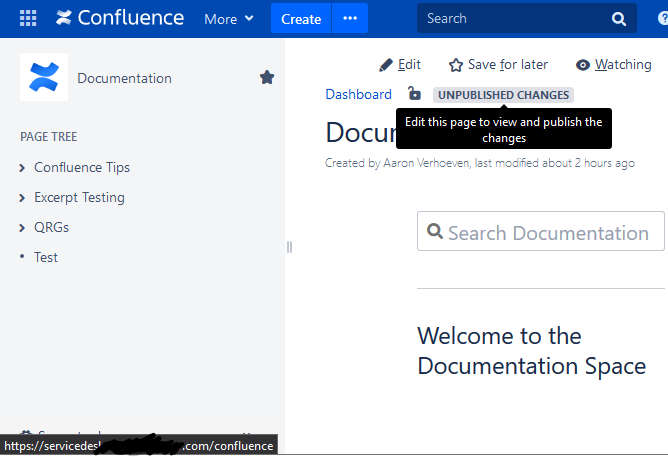This screenshot has width=668, height=457.
Task: Expand the Excerpt Testing tree item
Action: click(x=22, y=198)
